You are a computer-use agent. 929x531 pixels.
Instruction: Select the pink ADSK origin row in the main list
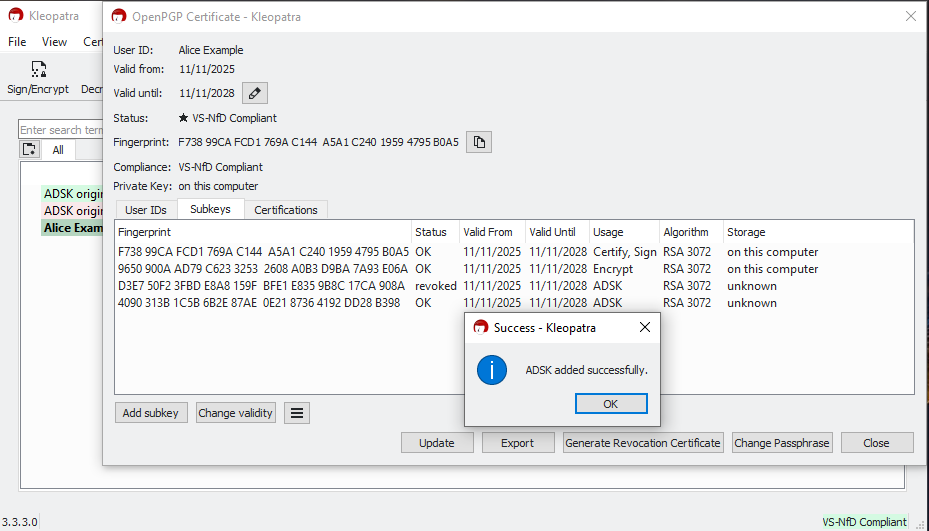tap(72, 210)
